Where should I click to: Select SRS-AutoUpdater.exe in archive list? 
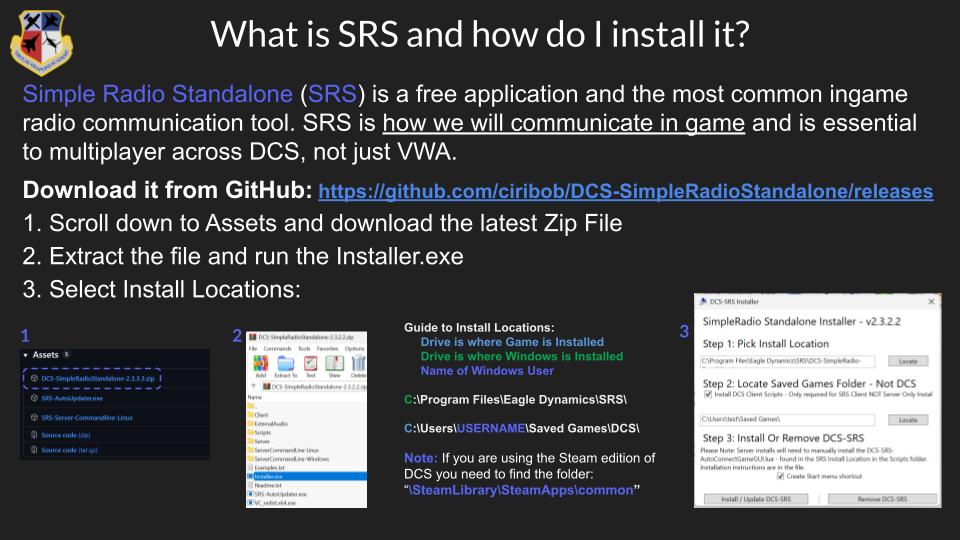coord(306,493)
